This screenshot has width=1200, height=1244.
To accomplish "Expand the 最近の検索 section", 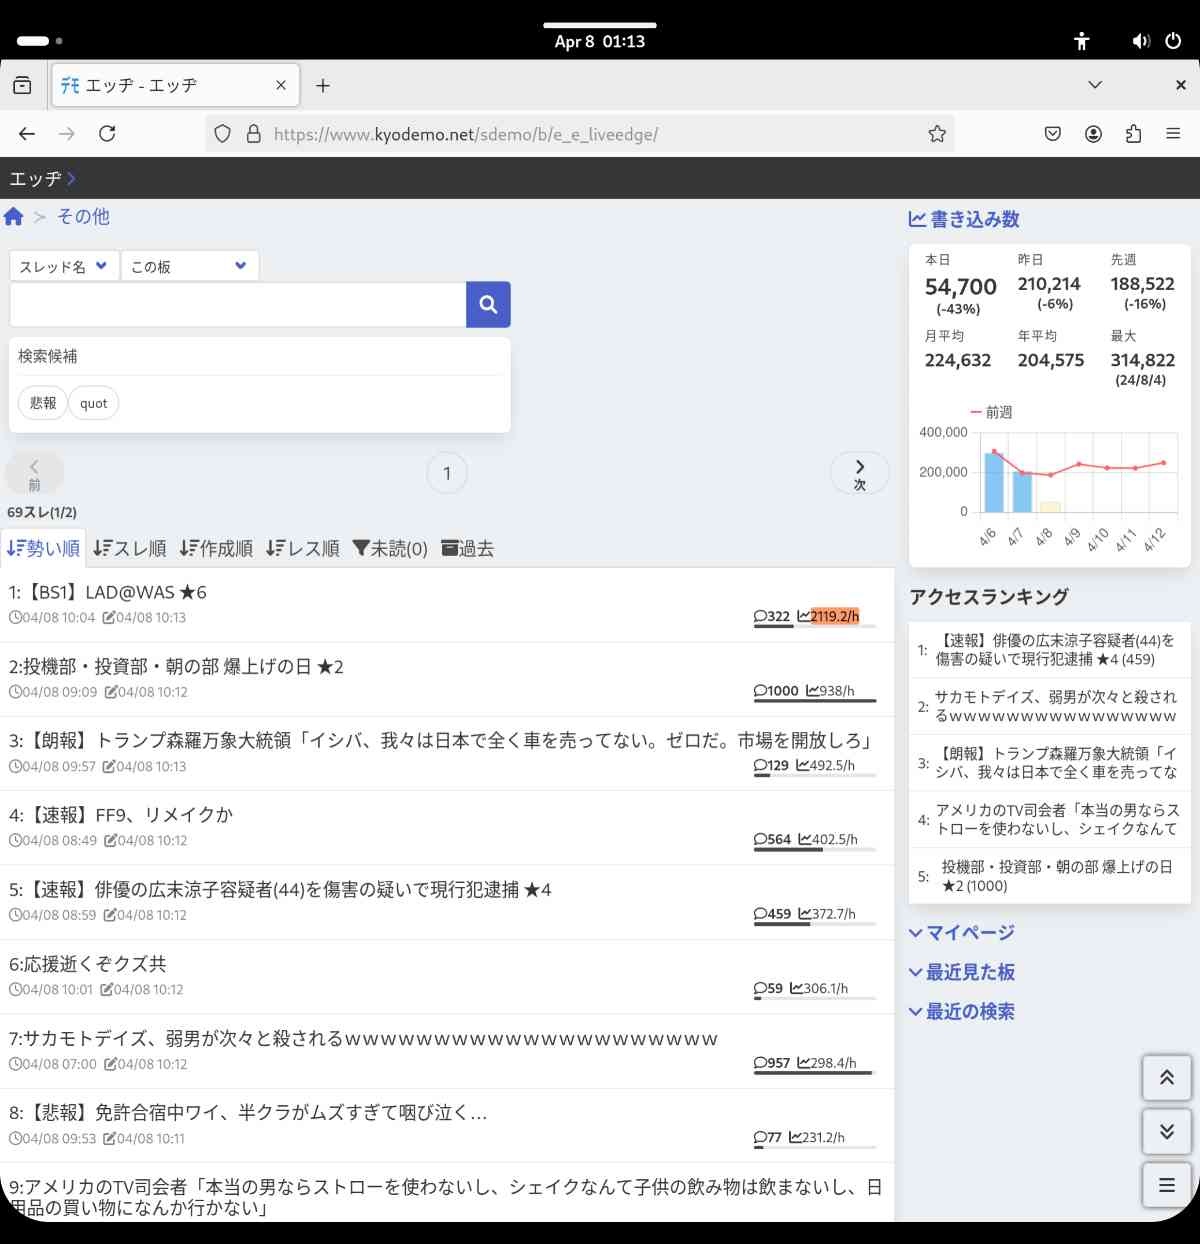I will tap(962, 1012).
